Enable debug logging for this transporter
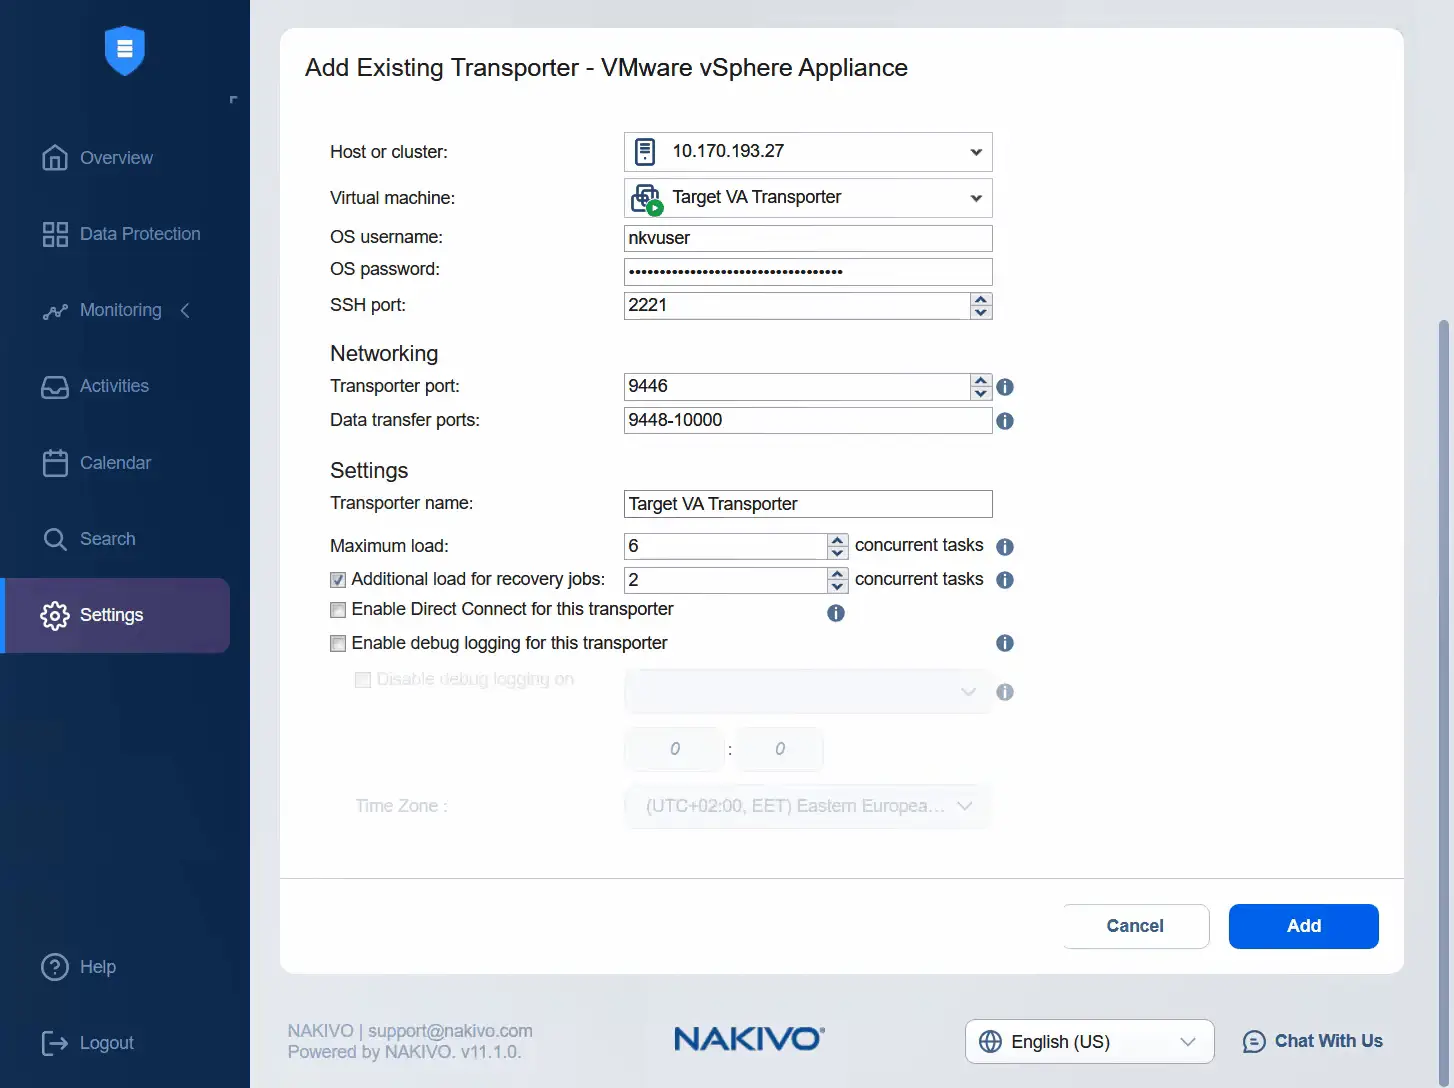 point(338,643)
